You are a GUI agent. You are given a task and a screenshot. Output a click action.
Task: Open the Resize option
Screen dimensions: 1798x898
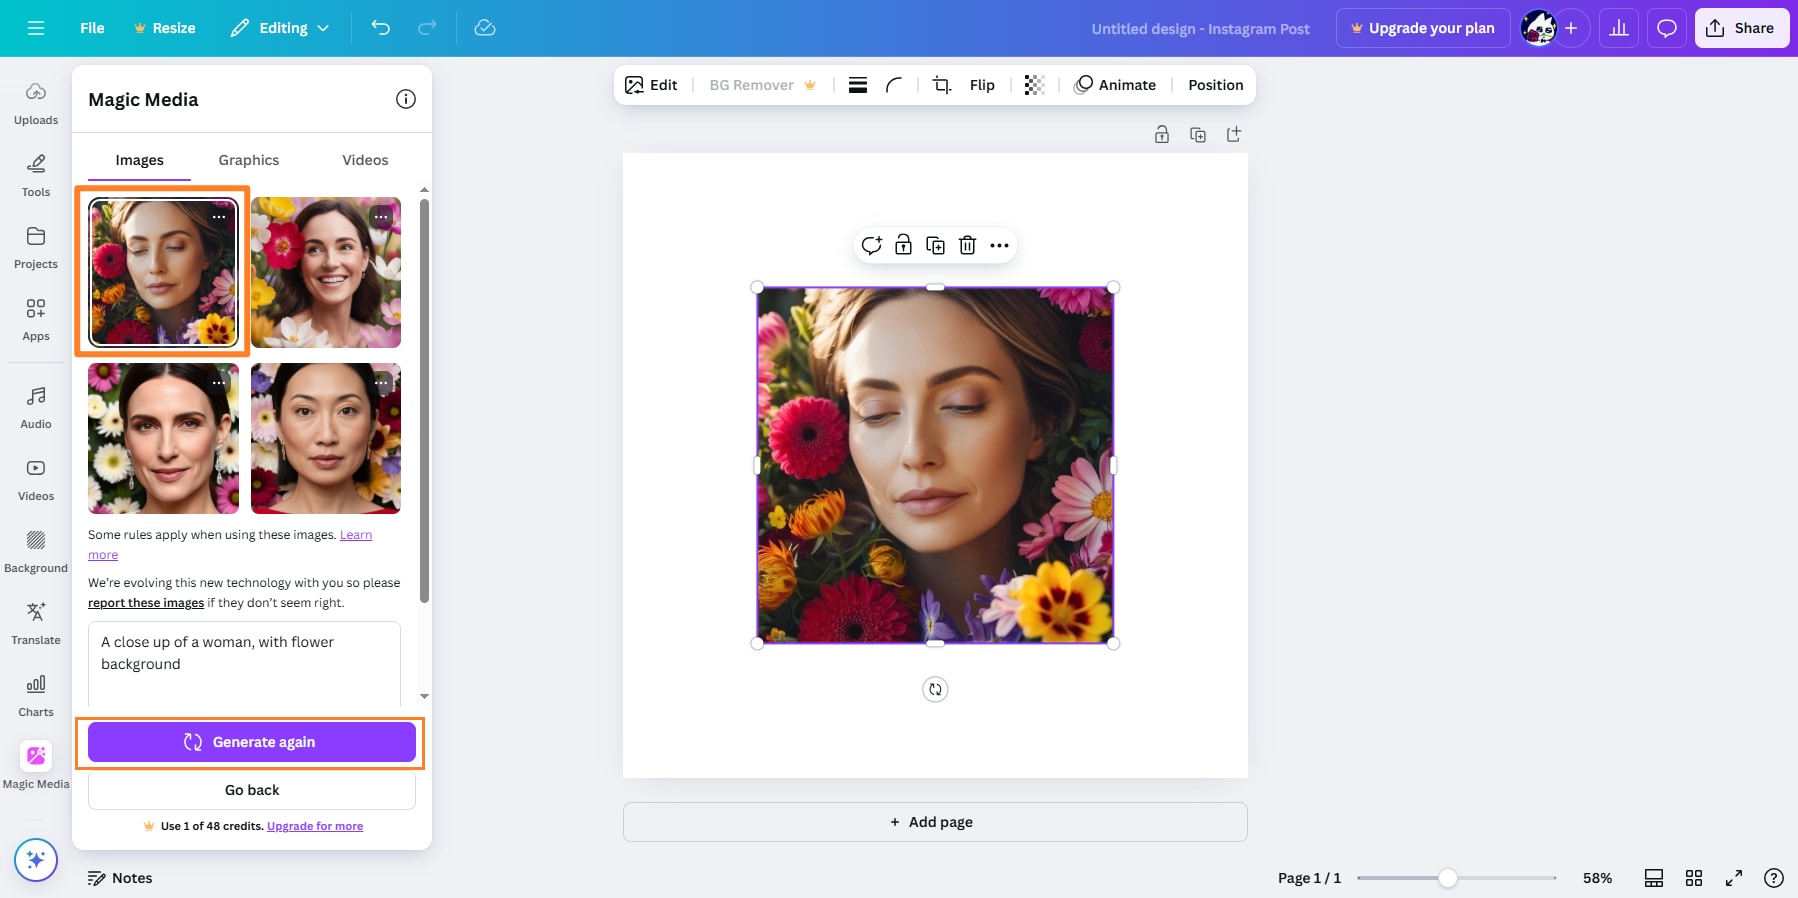point(165,28)
